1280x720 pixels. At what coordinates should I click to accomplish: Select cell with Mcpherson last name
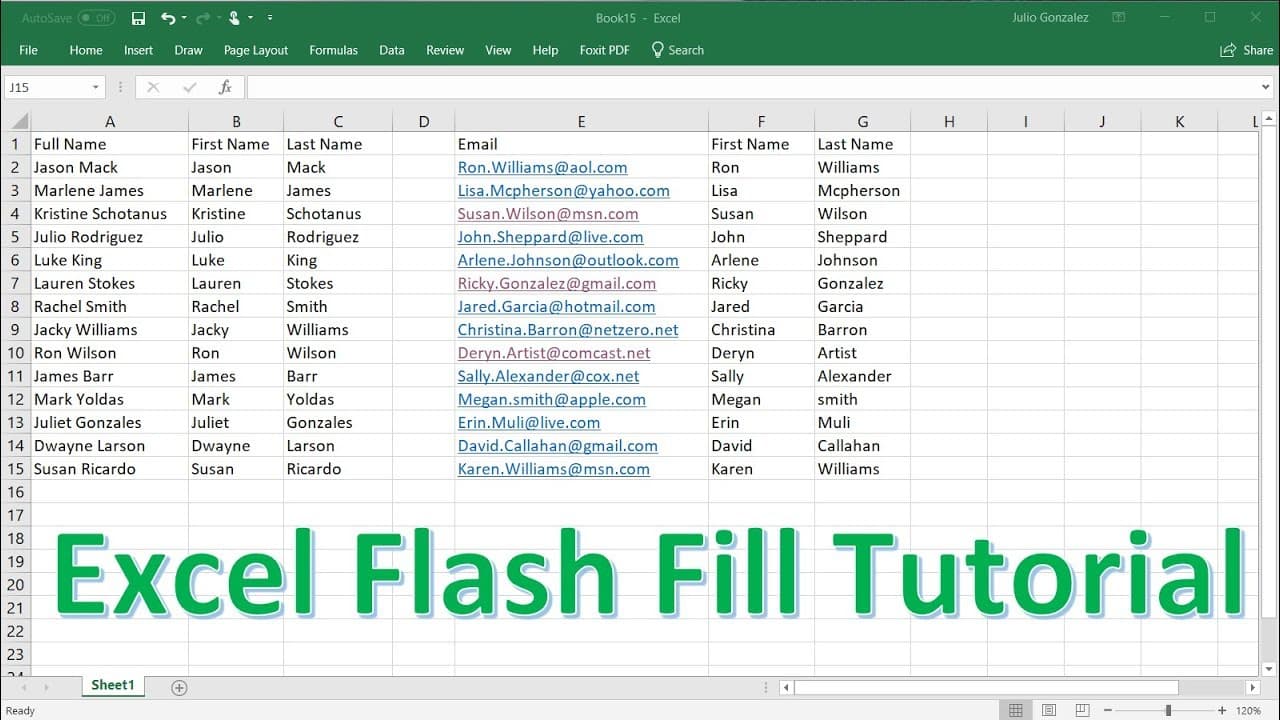[862, 191]
